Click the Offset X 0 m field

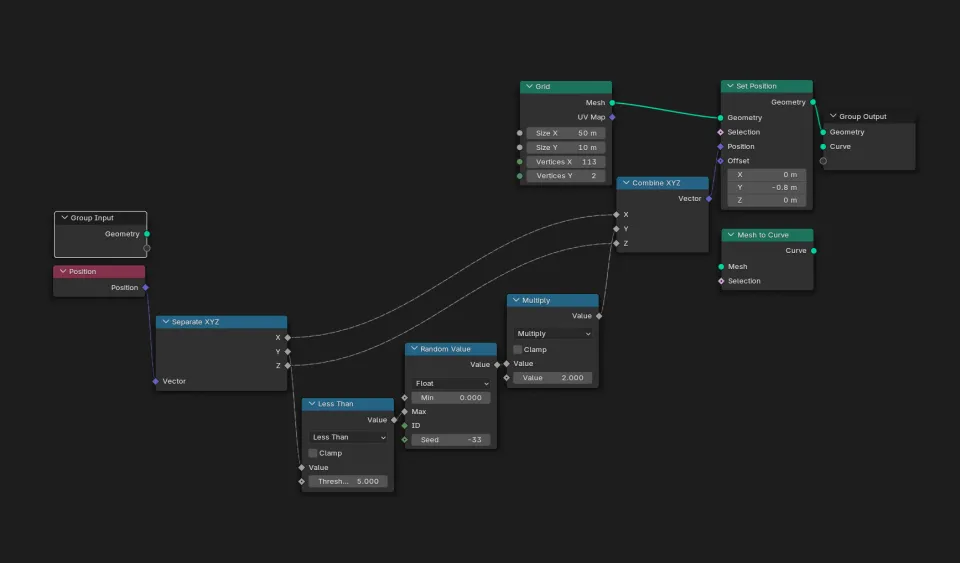[x=767, y=174]
